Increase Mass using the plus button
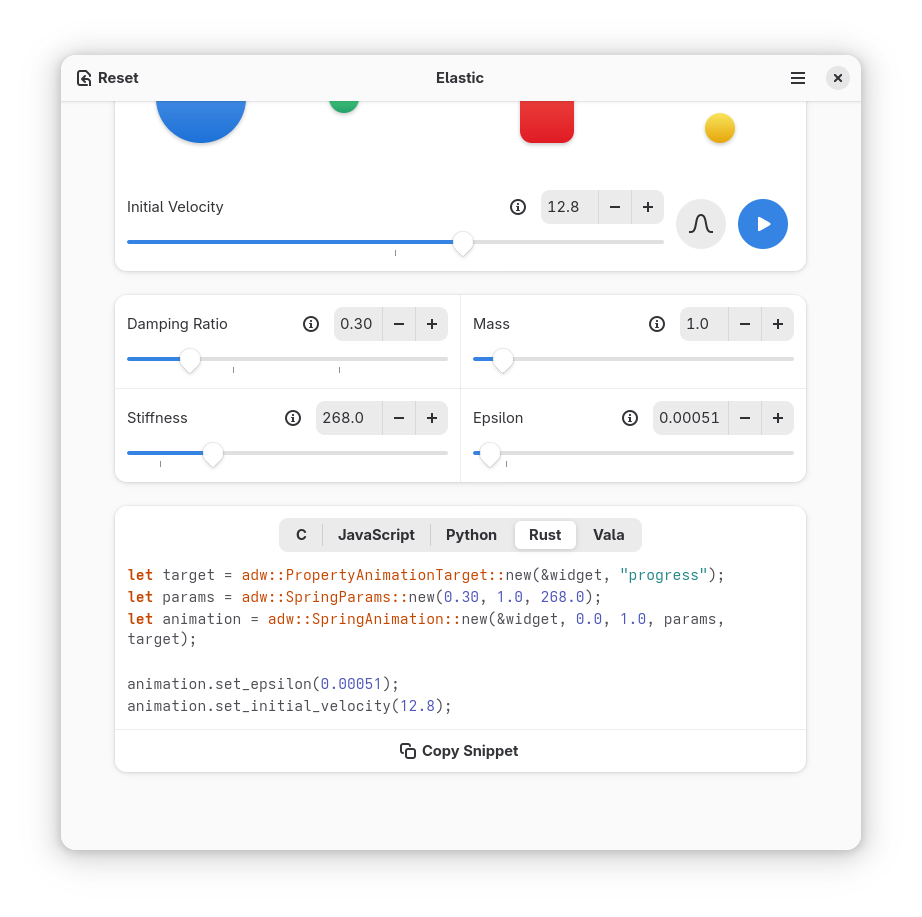The image size is (922, 917). click(777, 324)
